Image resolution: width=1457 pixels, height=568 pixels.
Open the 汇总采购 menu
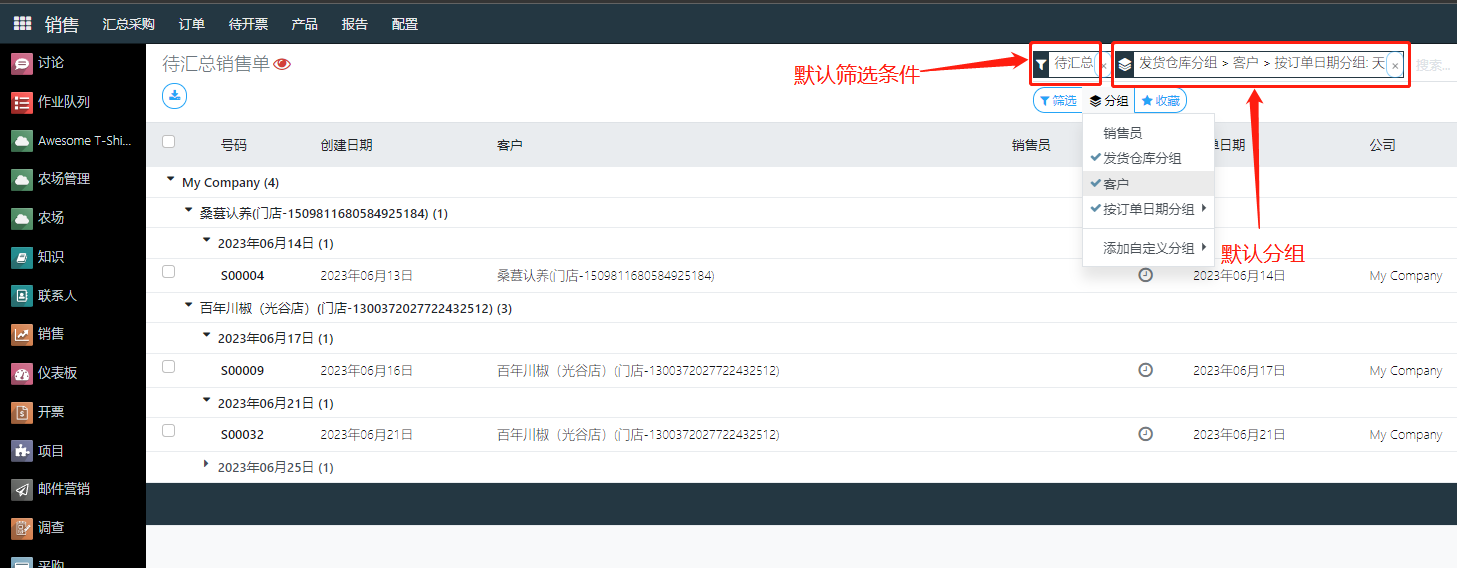point(128,24)
